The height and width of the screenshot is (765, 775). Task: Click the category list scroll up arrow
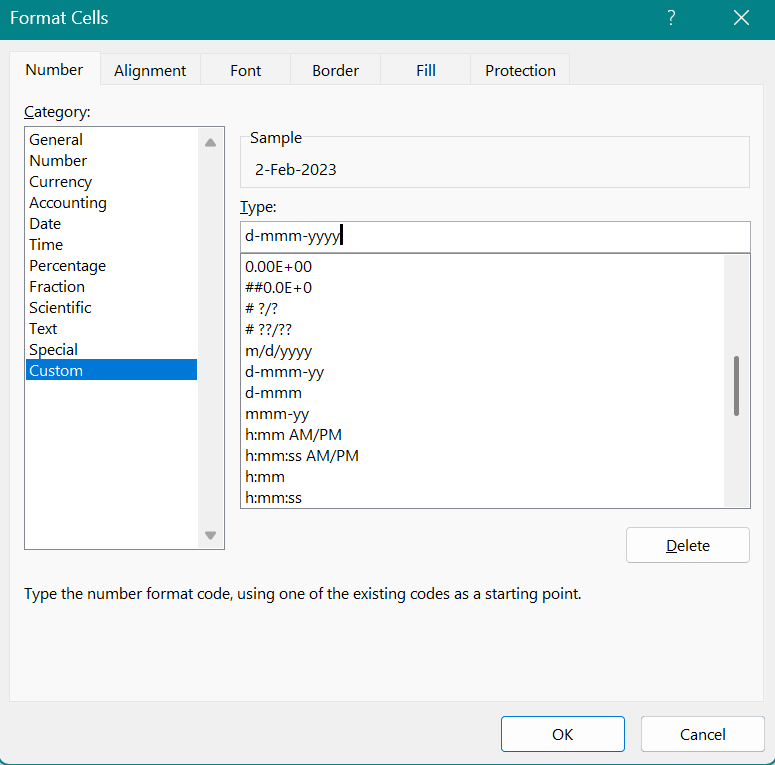211,142
